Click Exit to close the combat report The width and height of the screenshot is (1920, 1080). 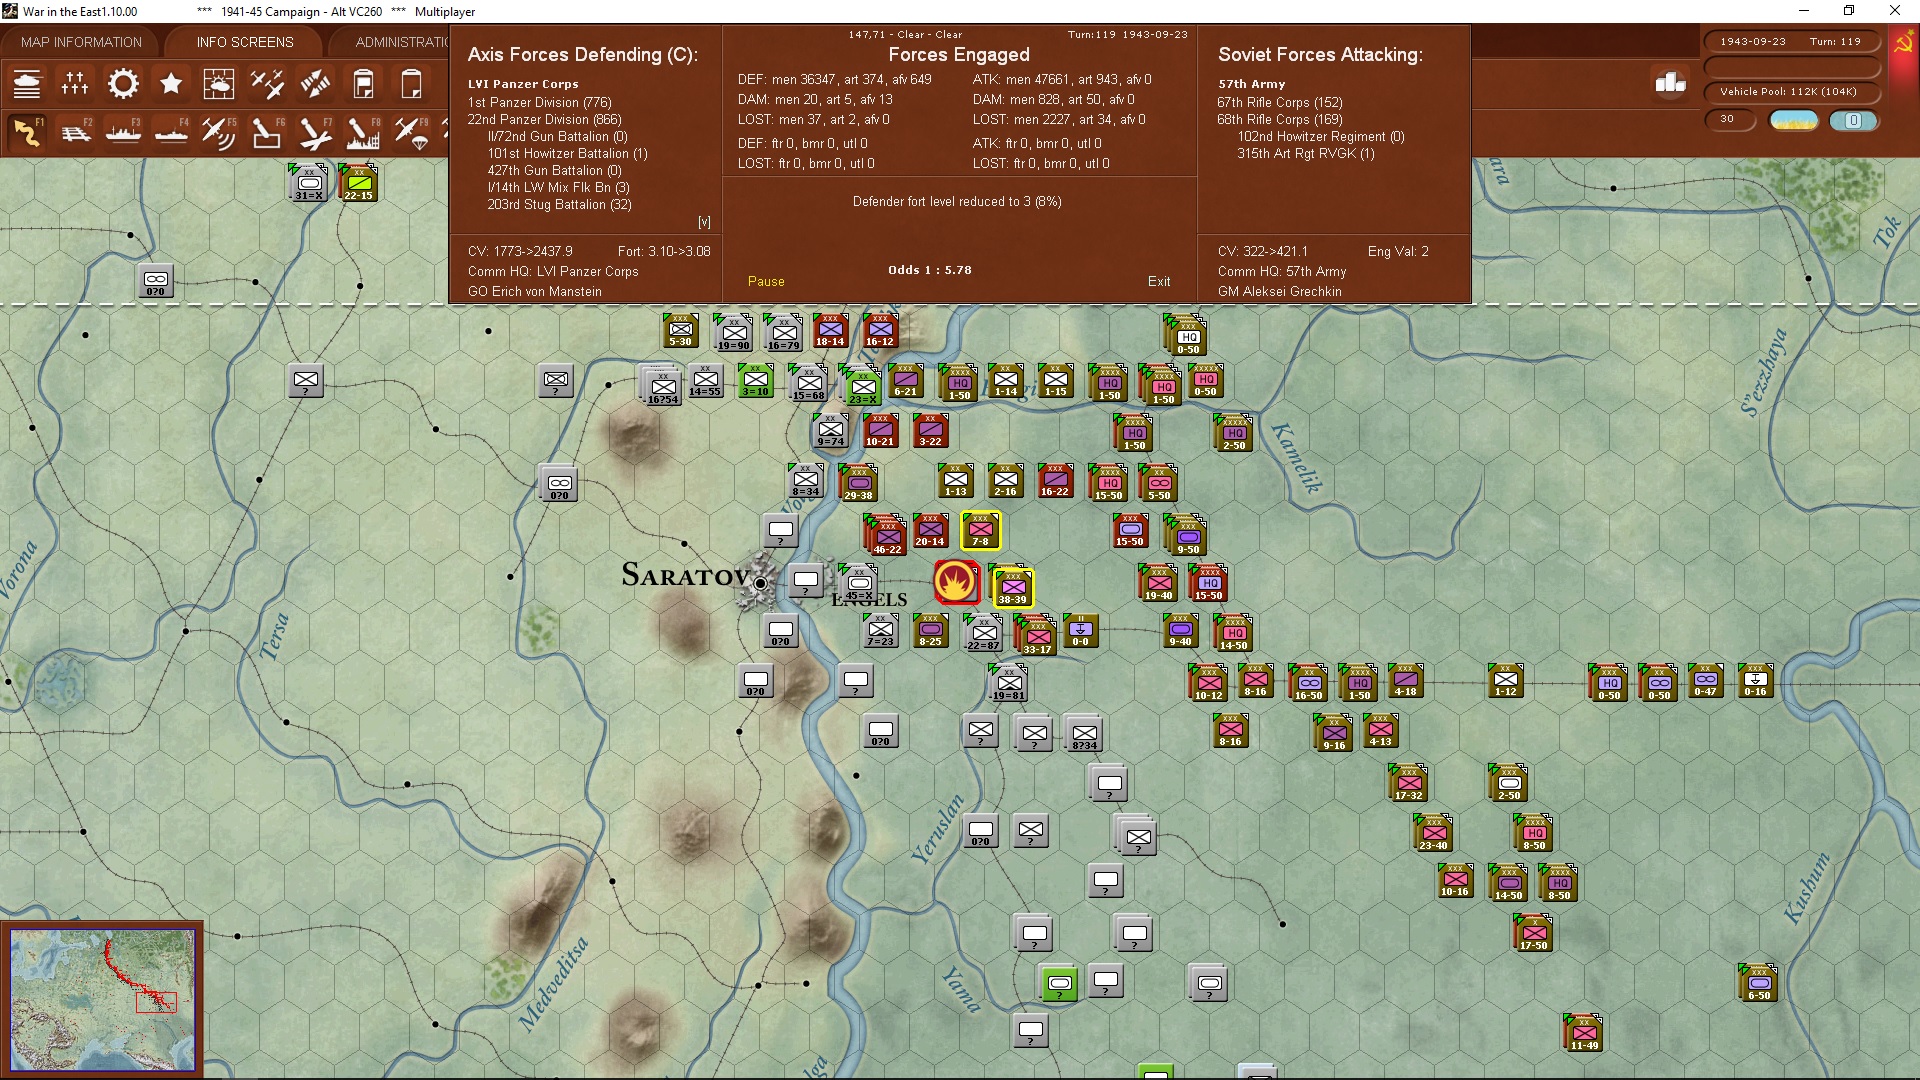point(1160,282)
